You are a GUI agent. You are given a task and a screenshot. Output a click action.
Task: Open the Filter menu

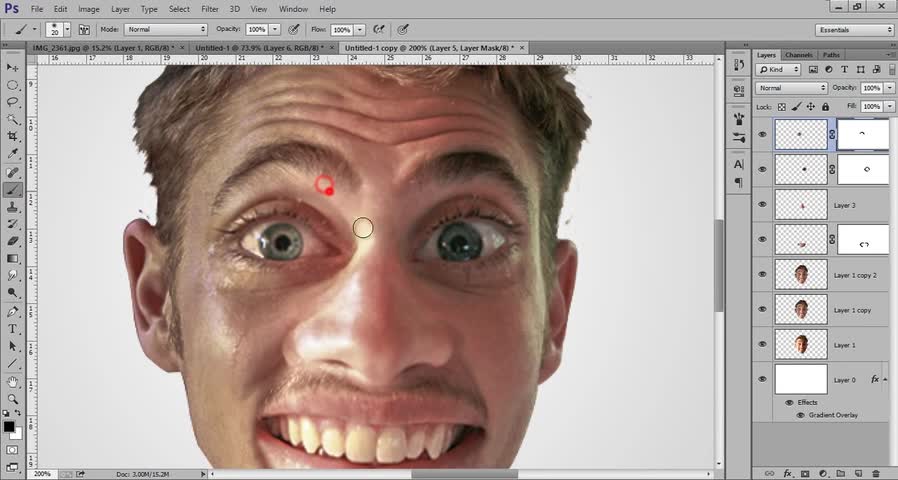210,9
